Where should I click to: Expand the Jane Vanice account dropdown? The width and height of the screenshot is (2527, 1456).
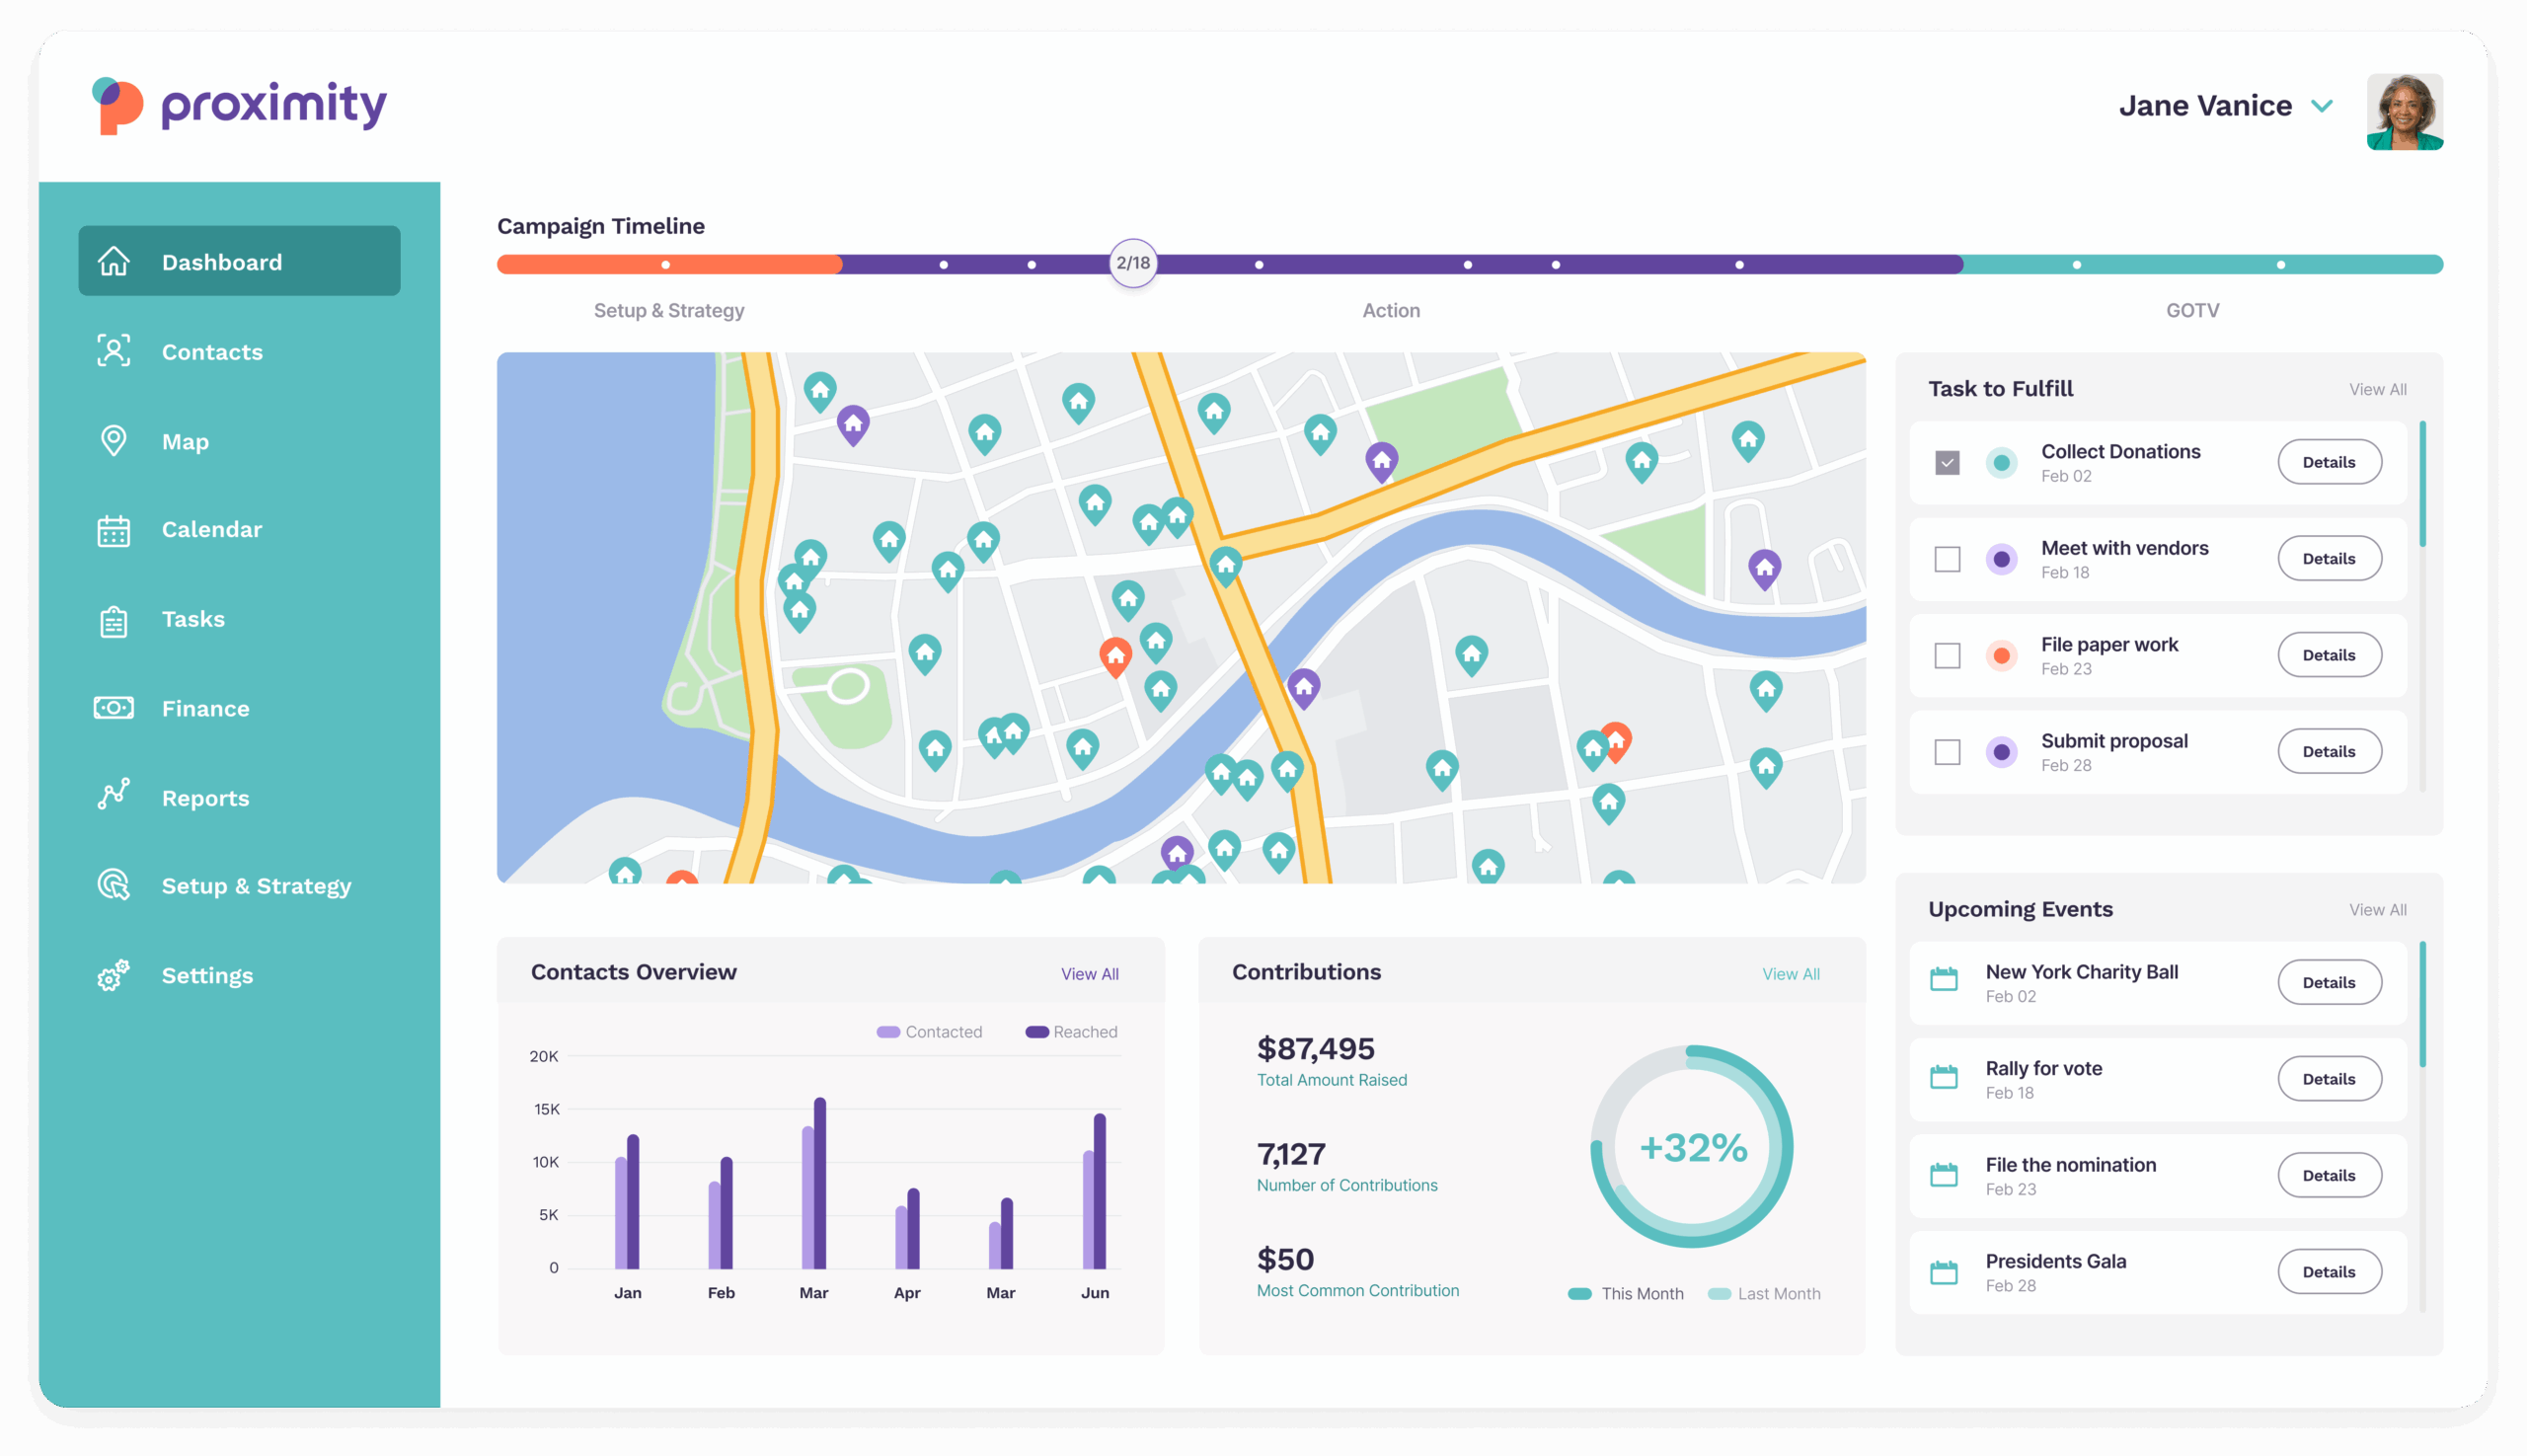[x=2323, y=105]
